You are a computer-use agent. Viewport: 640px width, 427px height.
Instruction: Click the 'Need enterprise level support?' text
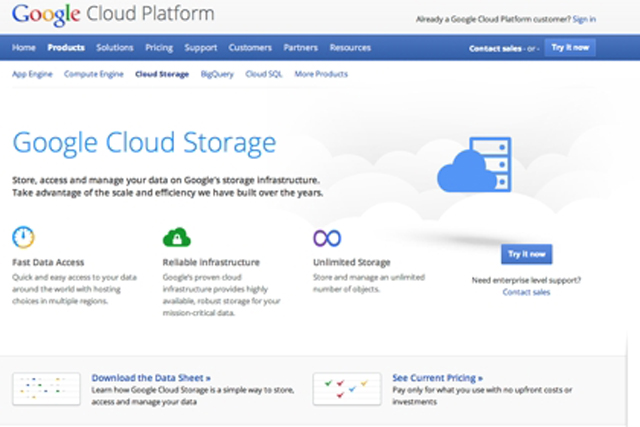point(526,280)
